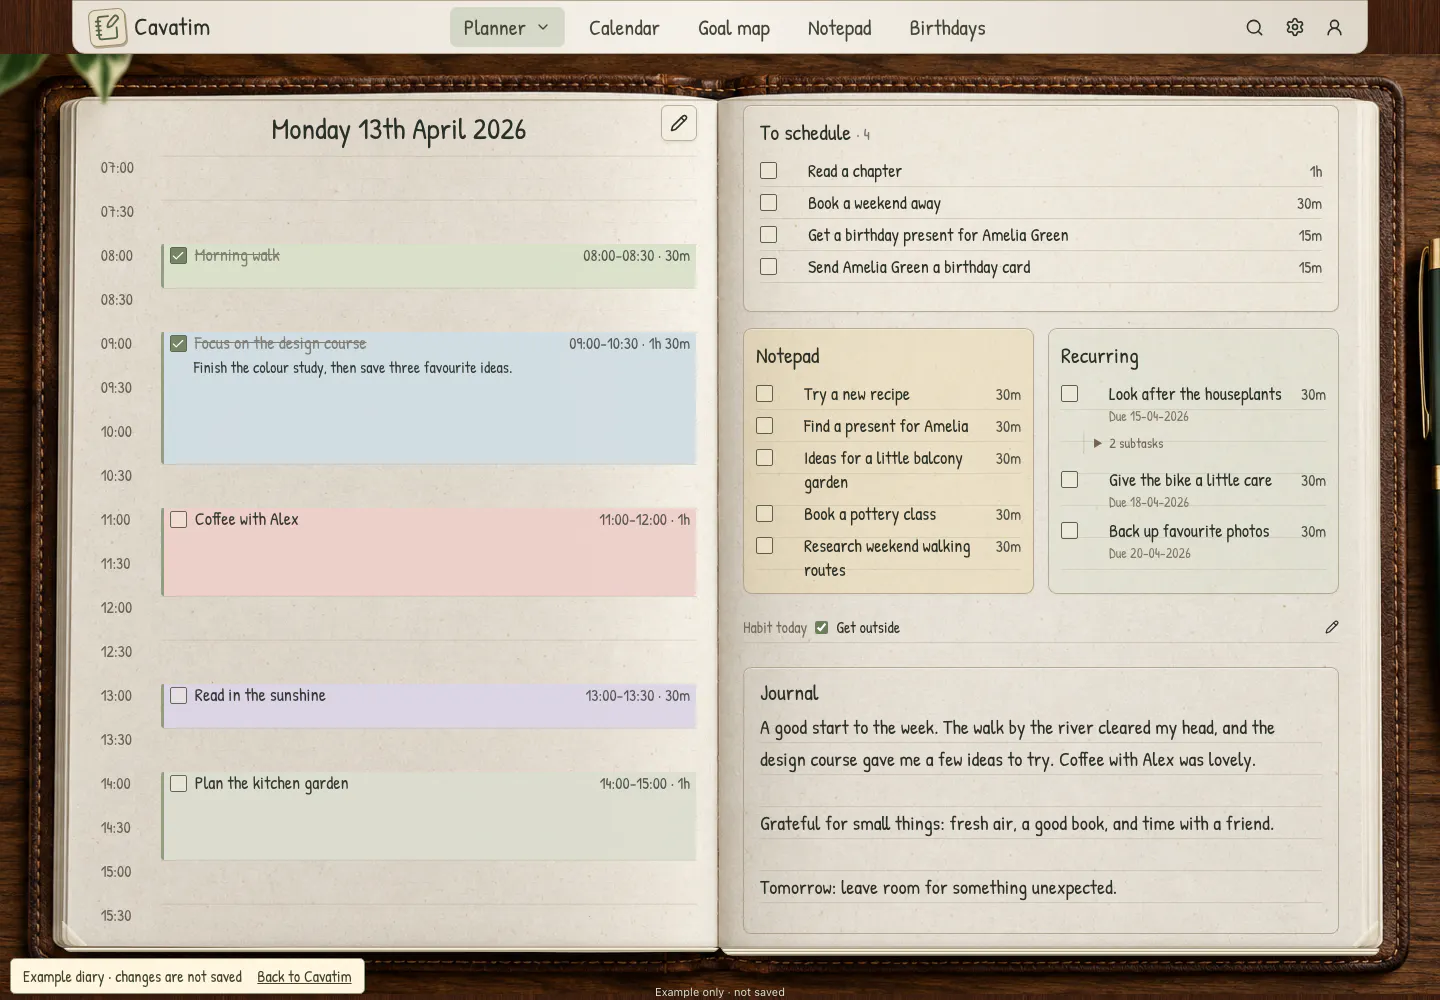The image size is (1440, 1000).
Task: Check the Try a new recipe note
Action: (764, 394)
